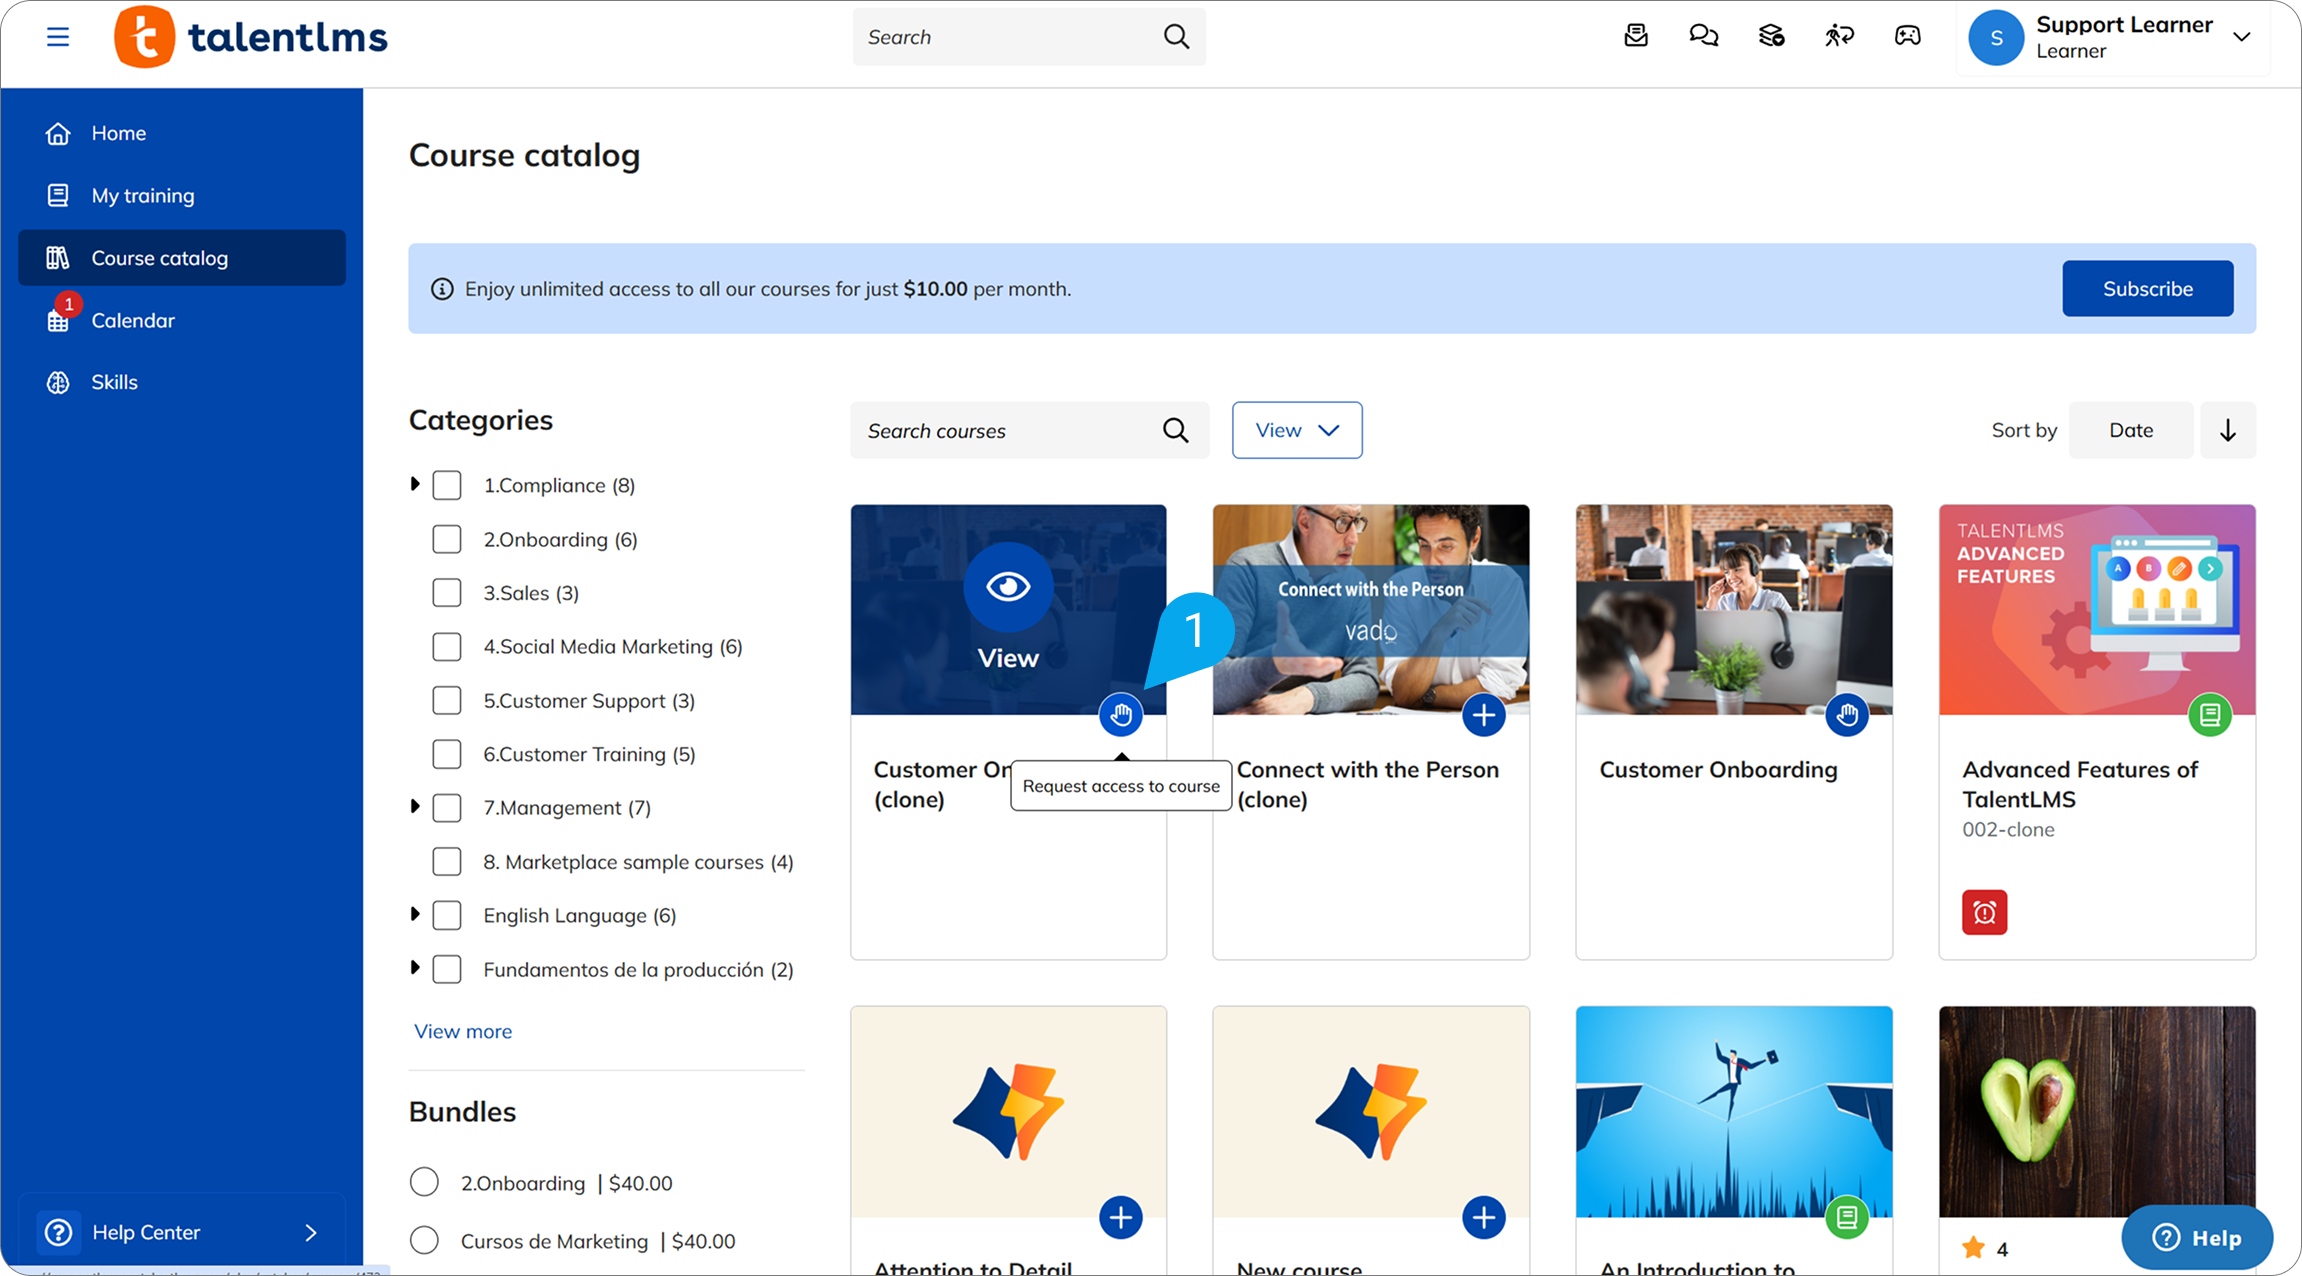Check the 2.Onboarding category box
Image resolution: width=2302 pixels, height=1276 pixels.
click(447, 539)
